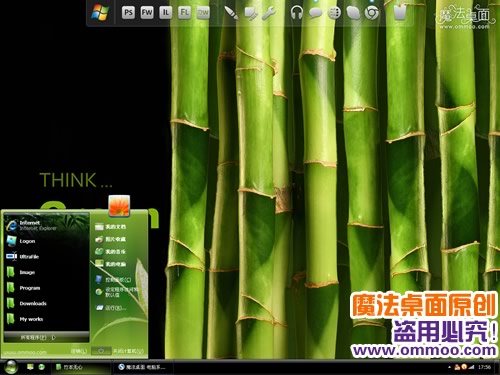Open My Music in start menu right column
Image resolution: width=500 pixels, height=375 pixels.
[x=110, y=251]
